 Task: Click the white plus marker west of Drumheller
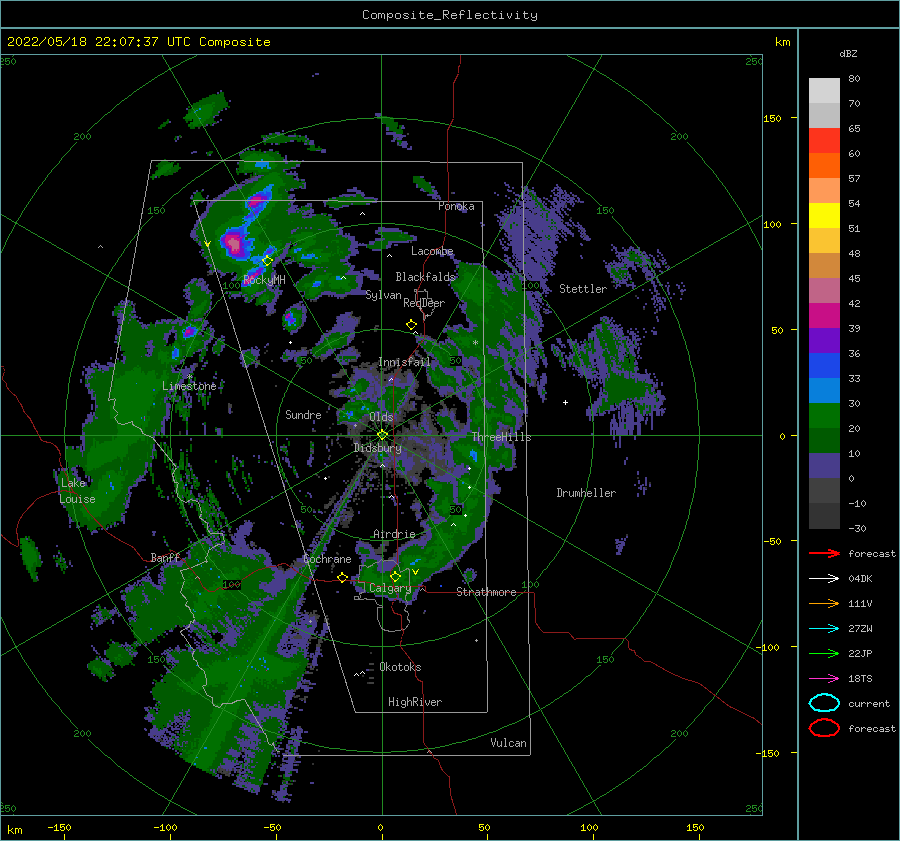pos(565,402)
